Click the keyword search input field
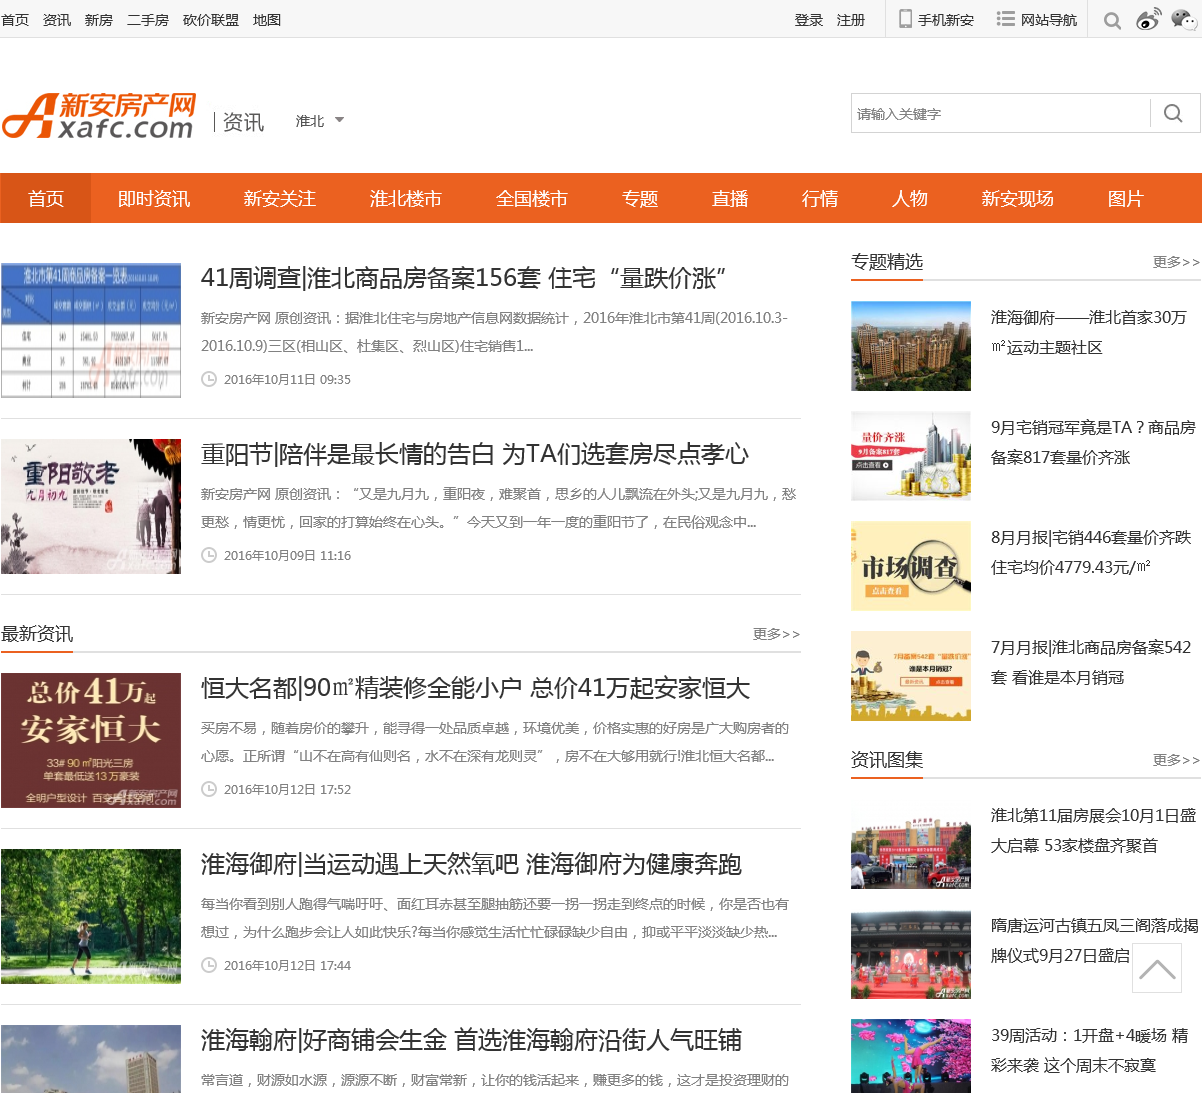The width and height of the screenshot is (1202, 1093). [1000, 113]
